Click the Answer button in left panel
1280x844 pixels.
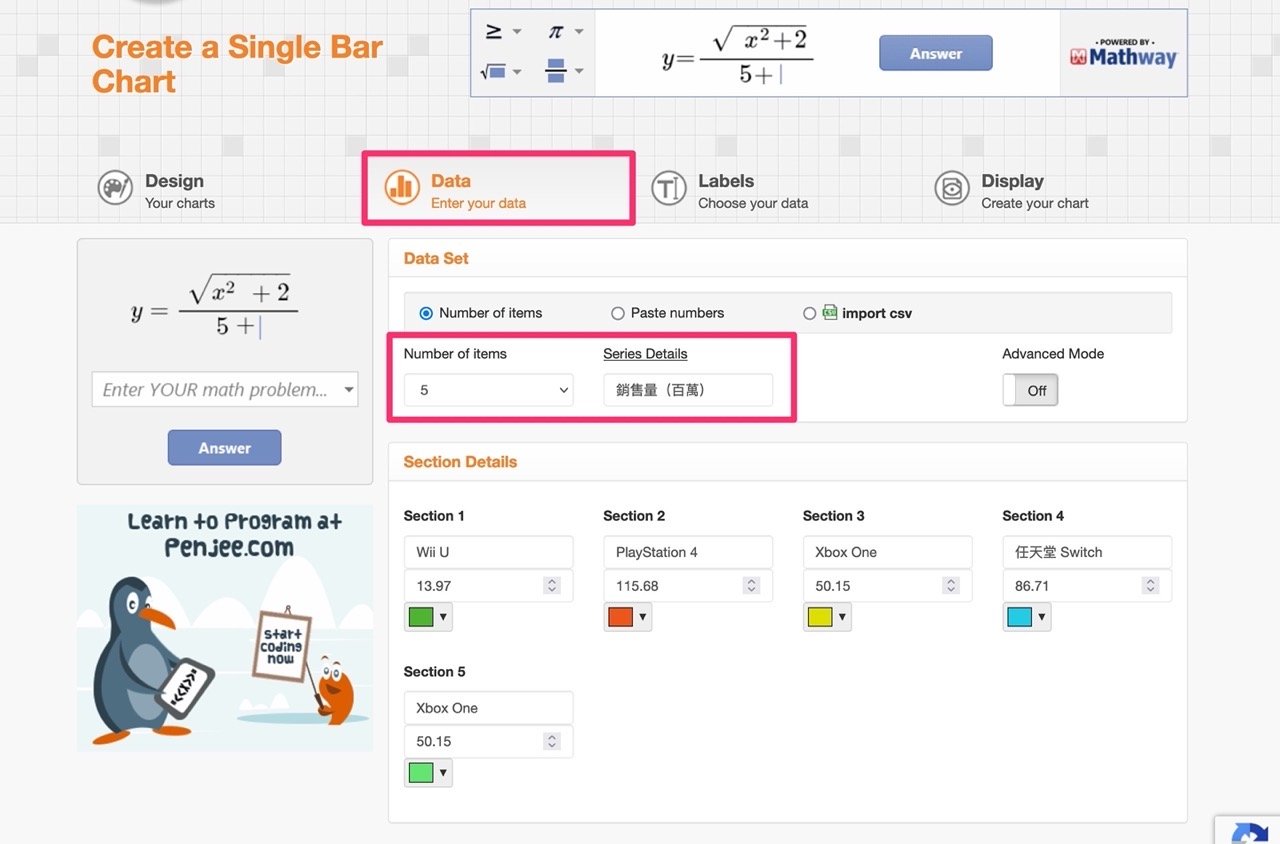click(224, 448)
